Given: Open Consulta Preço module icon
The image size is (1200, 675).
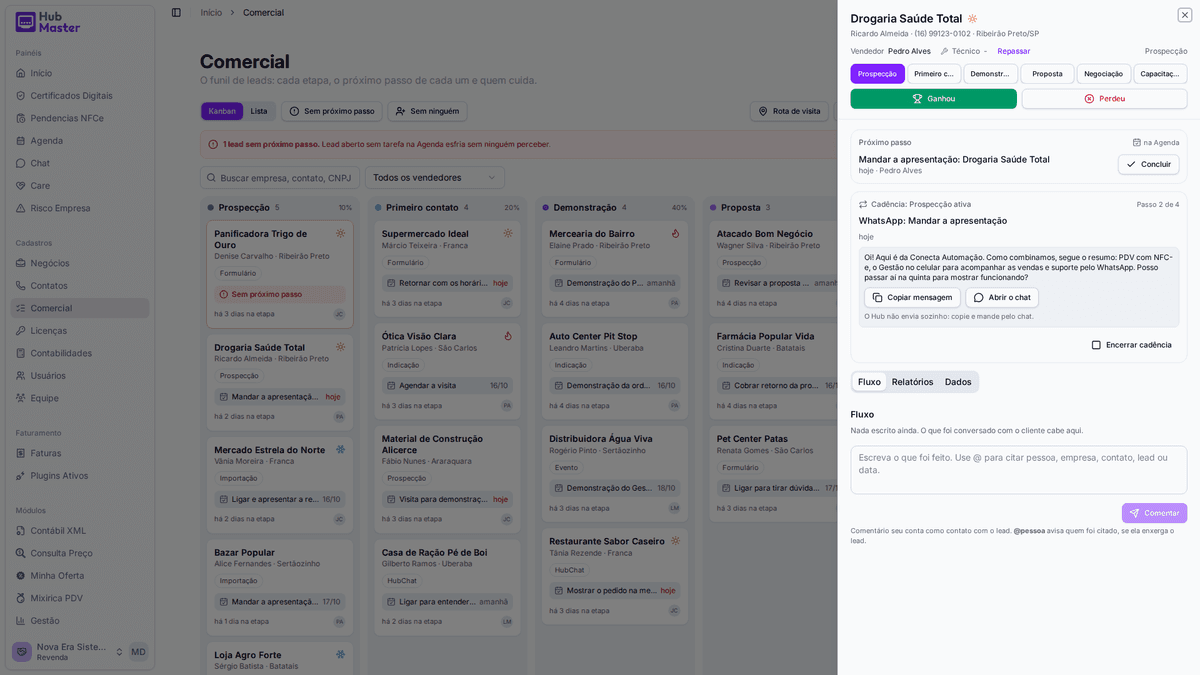Looking at the screenshot, I should (x=21, y=553).
